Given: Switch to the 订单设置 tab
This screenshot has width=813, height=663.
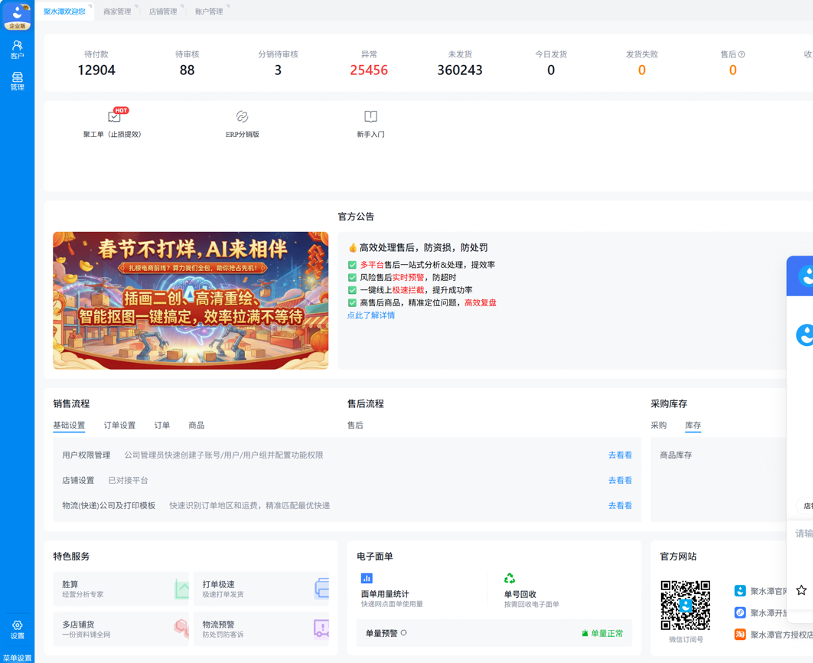Looking at the screenshot, I should coord(121,424).
